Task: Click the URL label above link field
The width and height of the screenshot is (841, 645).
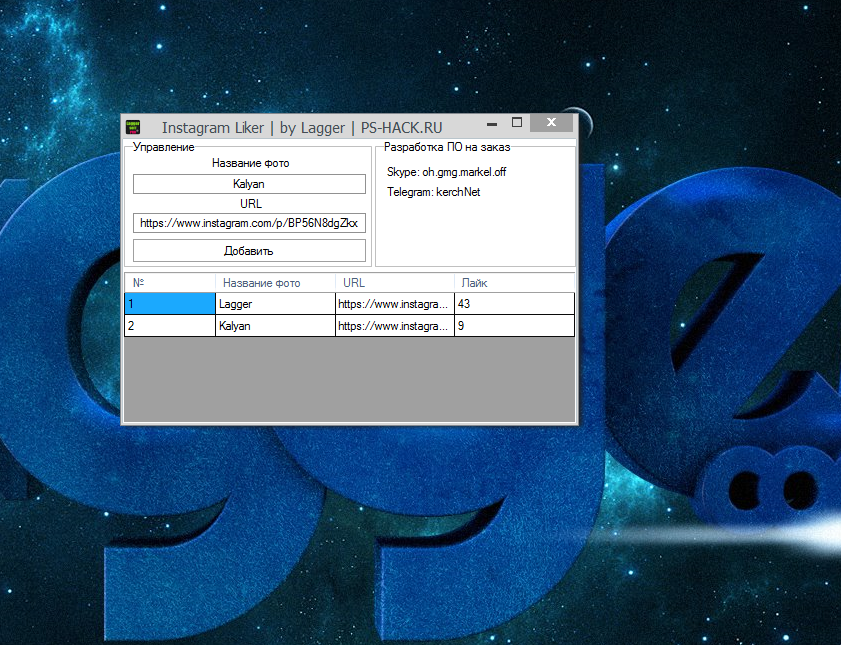Action: pos(250,204)
